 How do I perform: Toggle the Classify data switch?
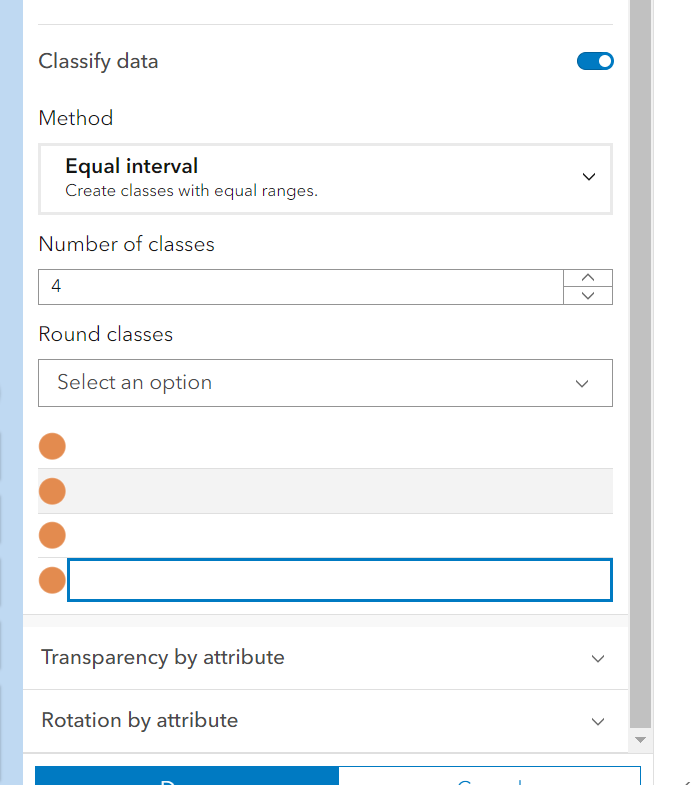point(595,62)
